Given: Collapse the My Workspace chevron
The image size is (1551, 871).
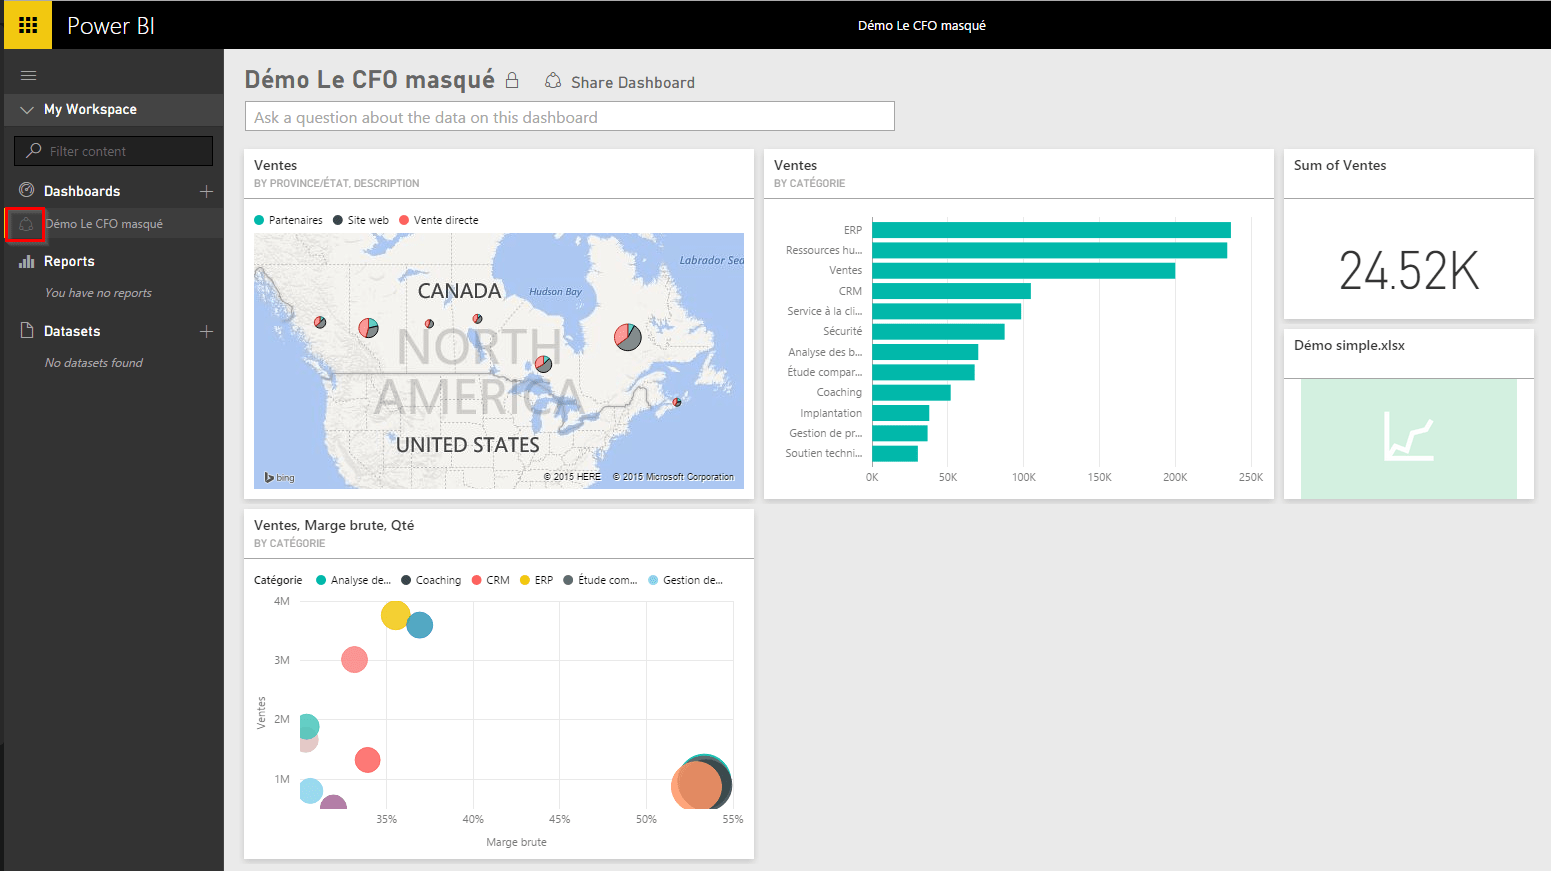Looking at the screenshot, I should tap(27, 110).
